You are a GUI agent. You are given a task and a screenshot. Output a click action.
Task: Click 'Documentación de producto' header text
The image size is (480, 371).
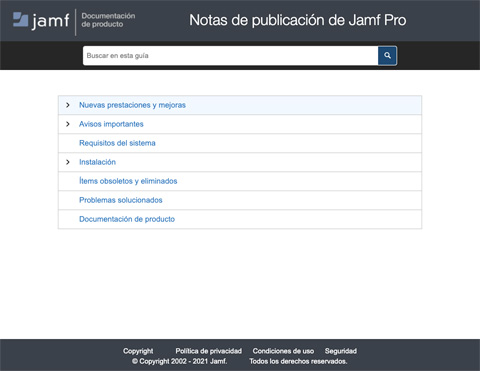click(108, 20)
